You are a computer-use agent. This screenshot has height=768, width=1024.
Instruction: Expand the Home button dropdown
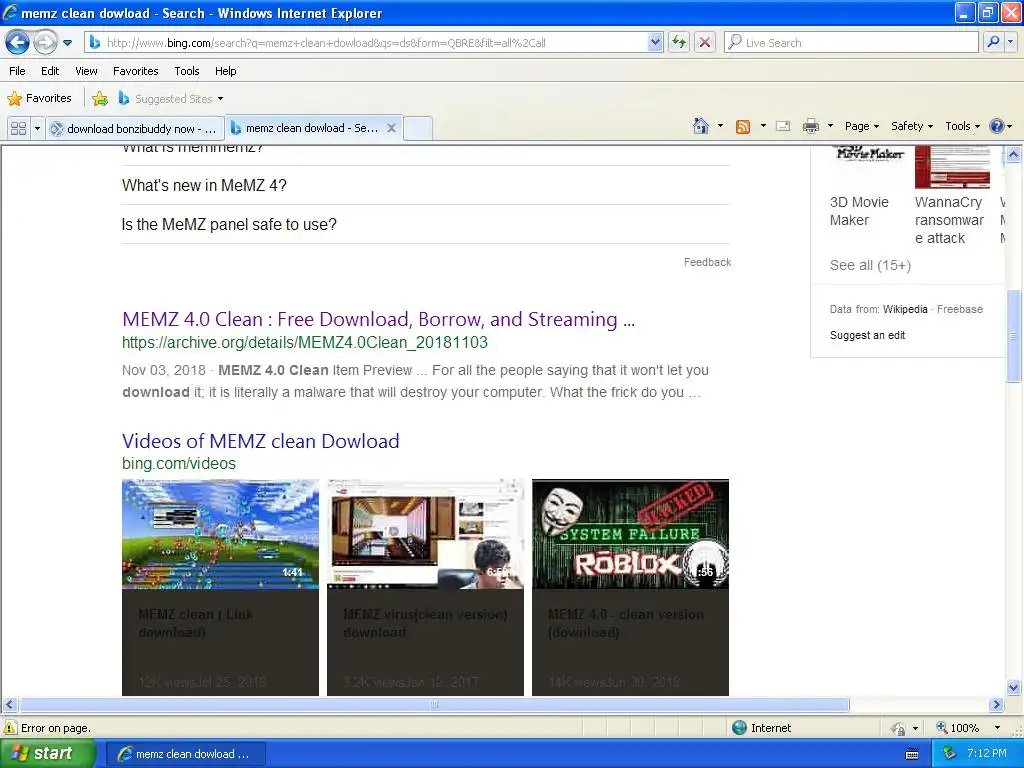click(720, 126)
